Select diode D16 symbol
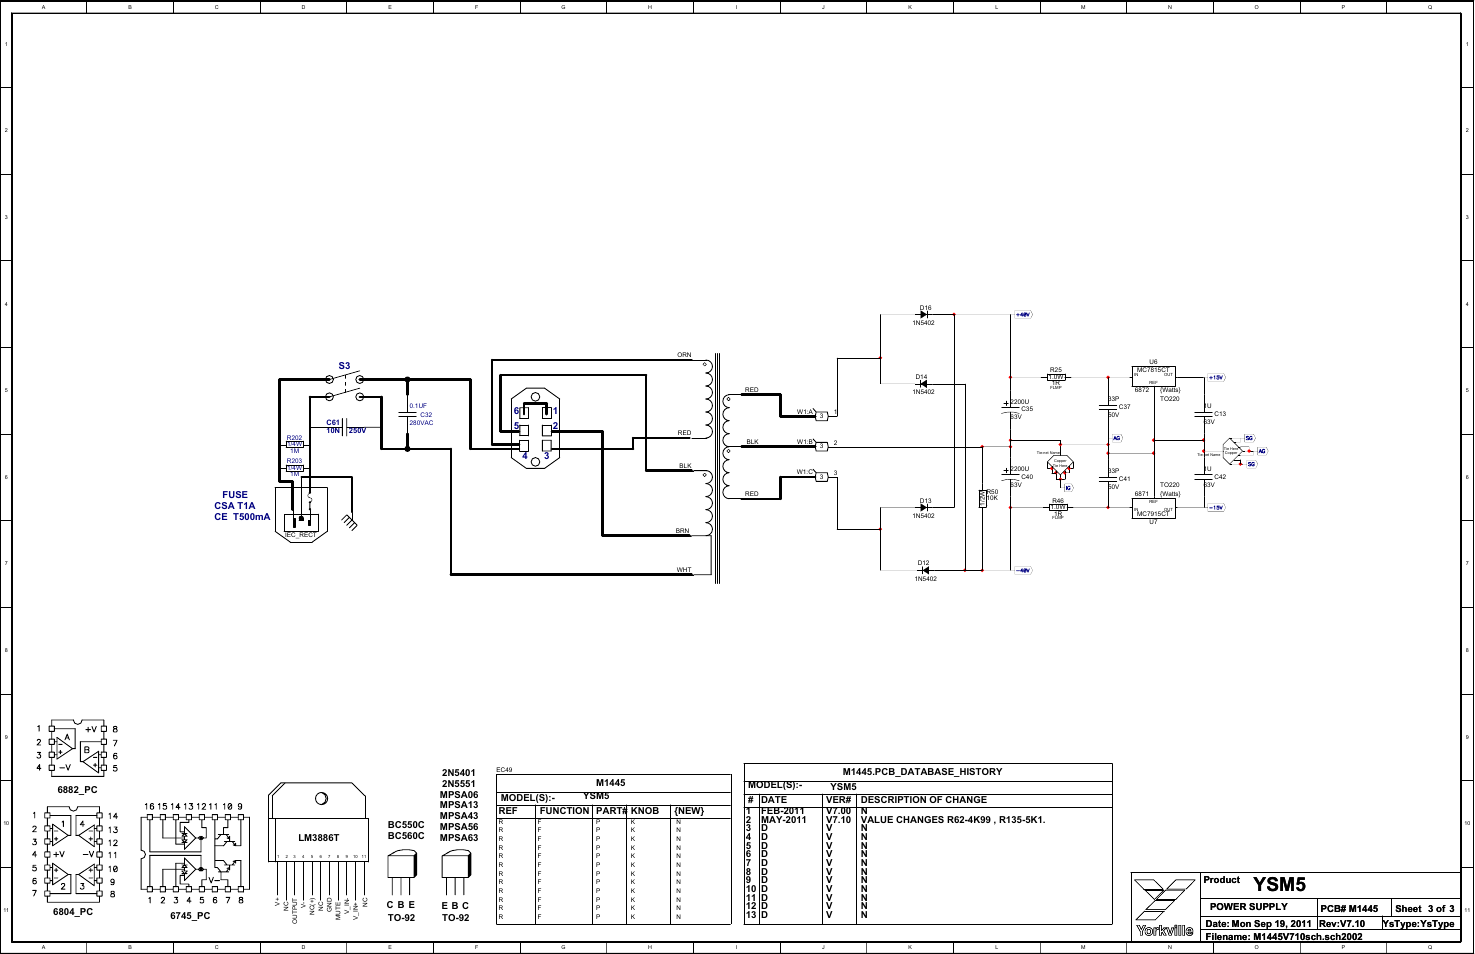 (923, 315)
